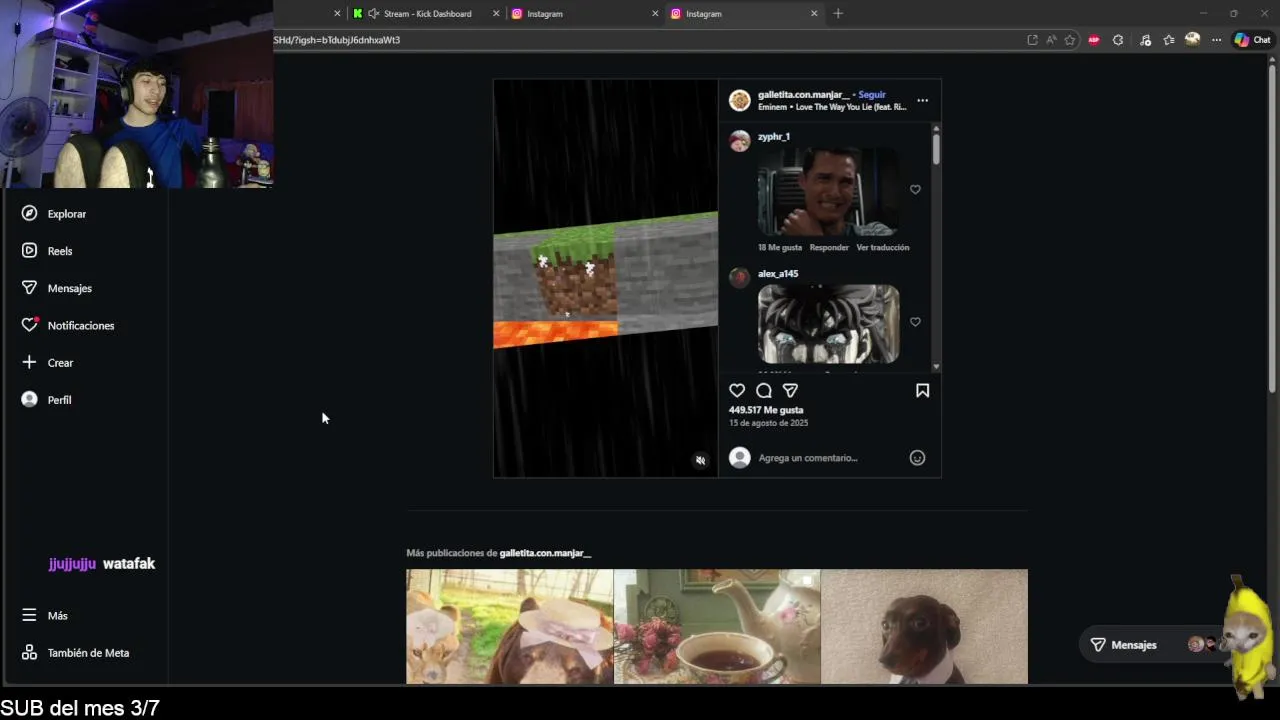This screenshot has height=720, width=1280.
Task: Open the dog with hat post thumbnail
Action: (x=509, y=627)
